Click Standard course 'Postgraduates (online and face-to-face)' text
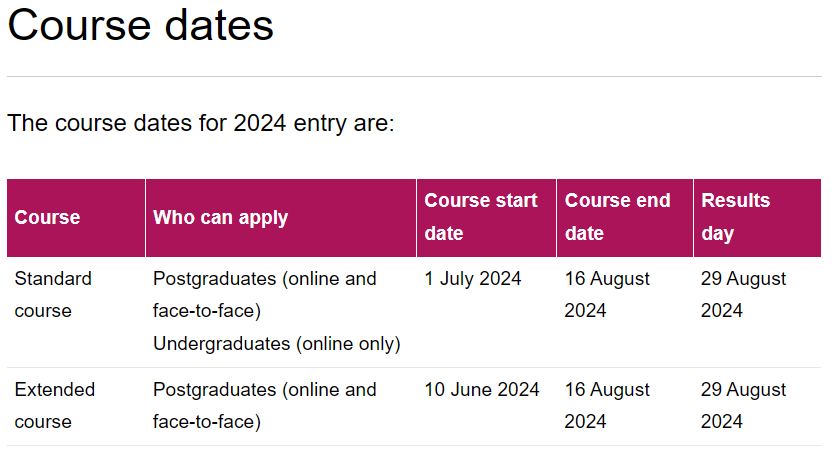Image resolution: width=834 pixels, height=455 pixels. click(265, 295)
